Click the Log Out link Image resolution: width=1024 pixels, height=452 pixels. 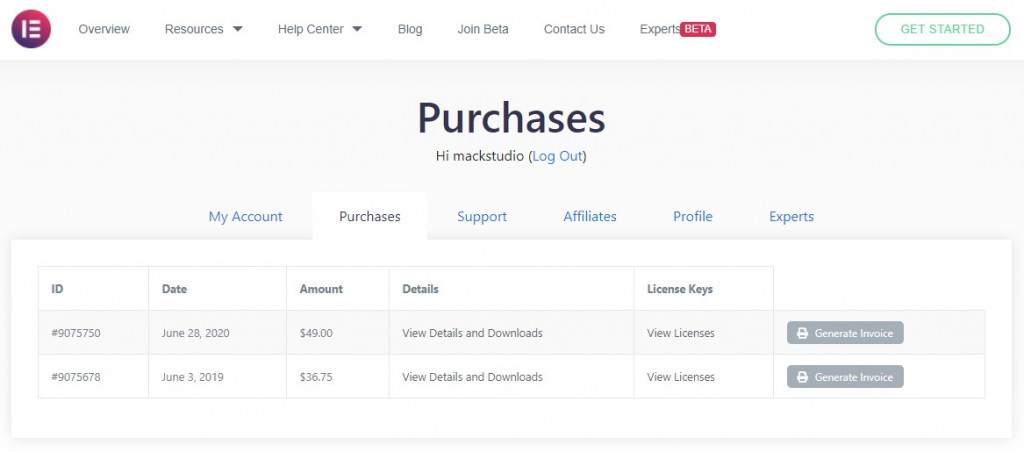[557, 156]
